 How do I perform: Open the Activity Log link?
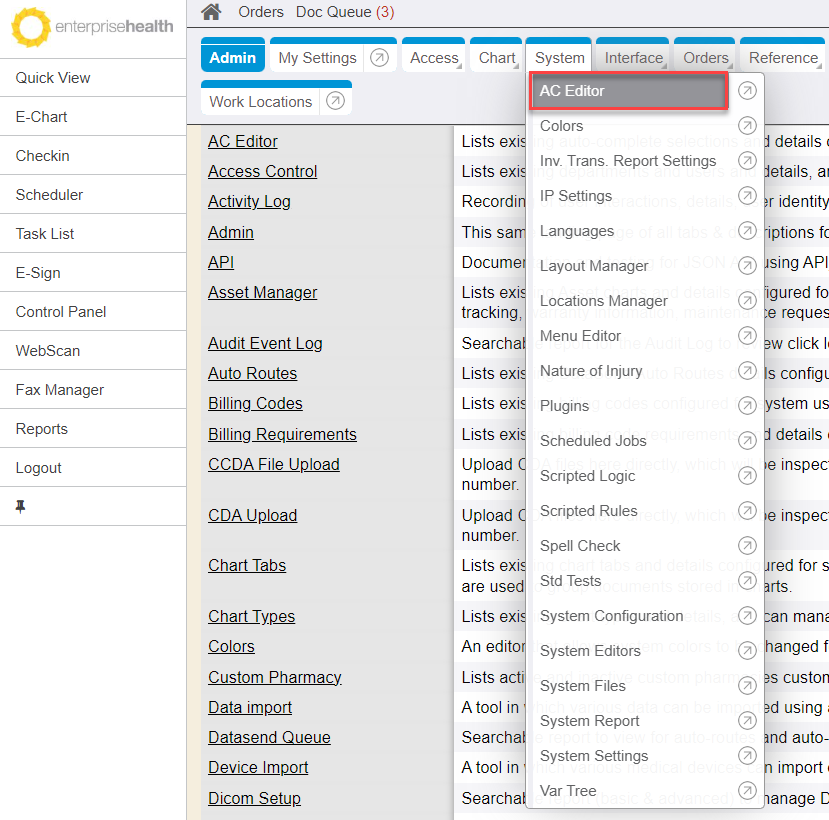click(249, 201)
